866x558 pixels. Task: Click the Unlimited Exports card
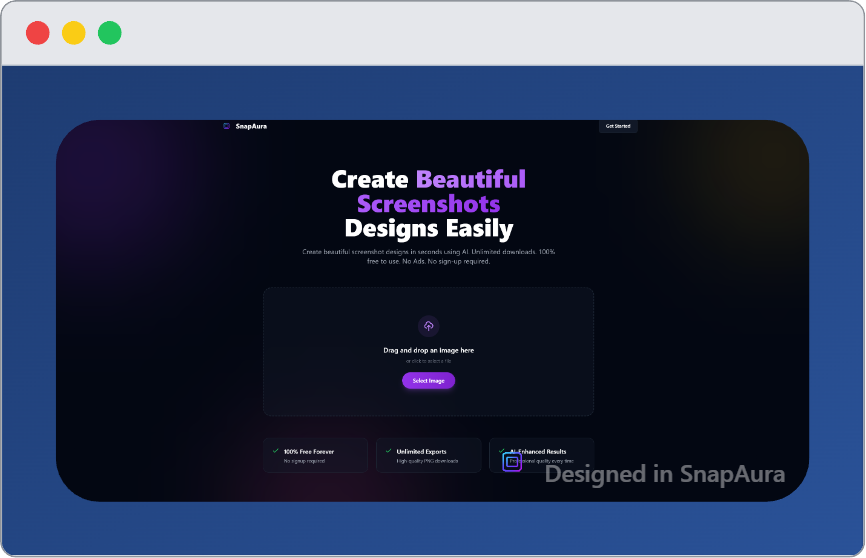pos(429,455)
